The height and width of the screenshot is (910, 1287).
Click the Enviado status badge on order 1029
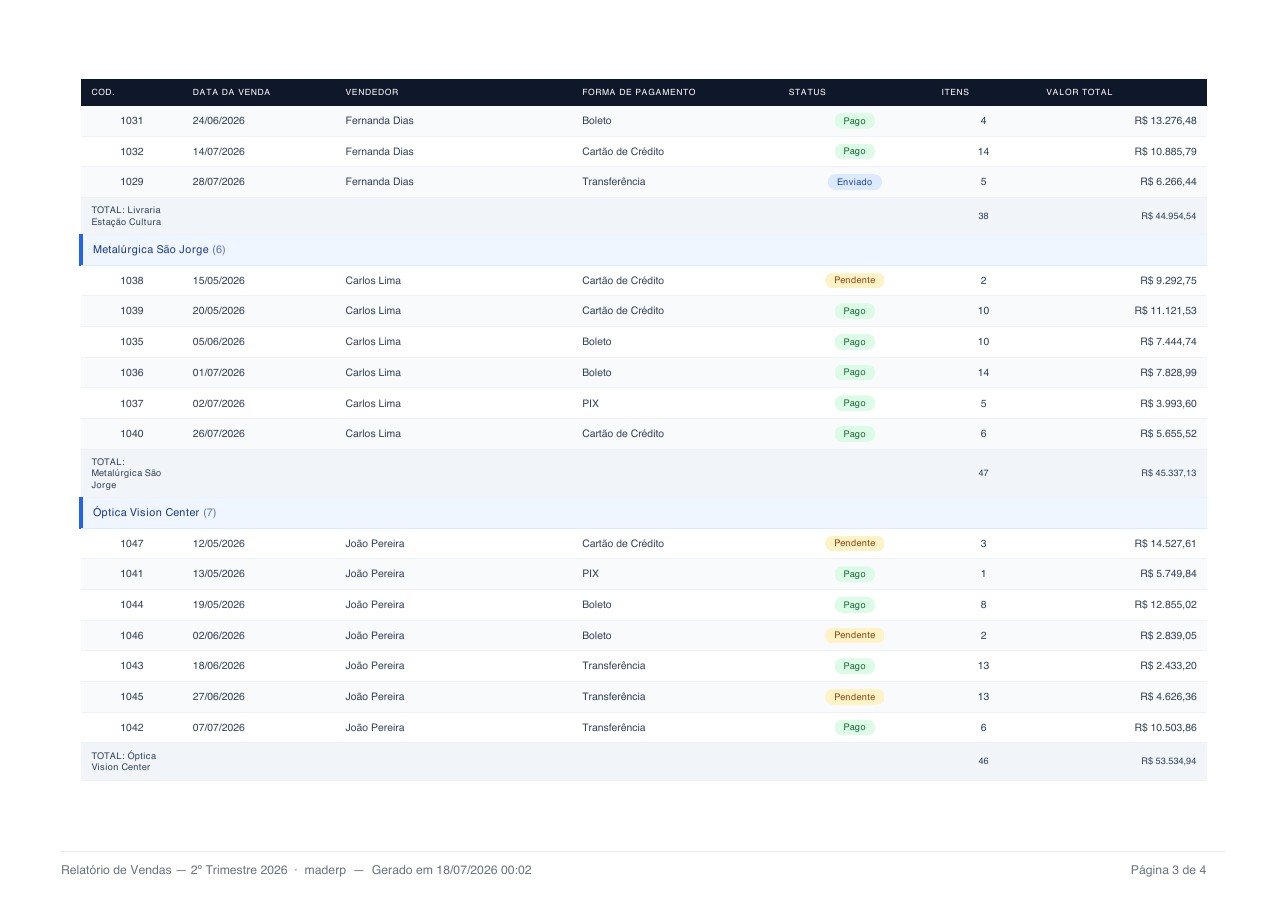[x=854, y=182]
